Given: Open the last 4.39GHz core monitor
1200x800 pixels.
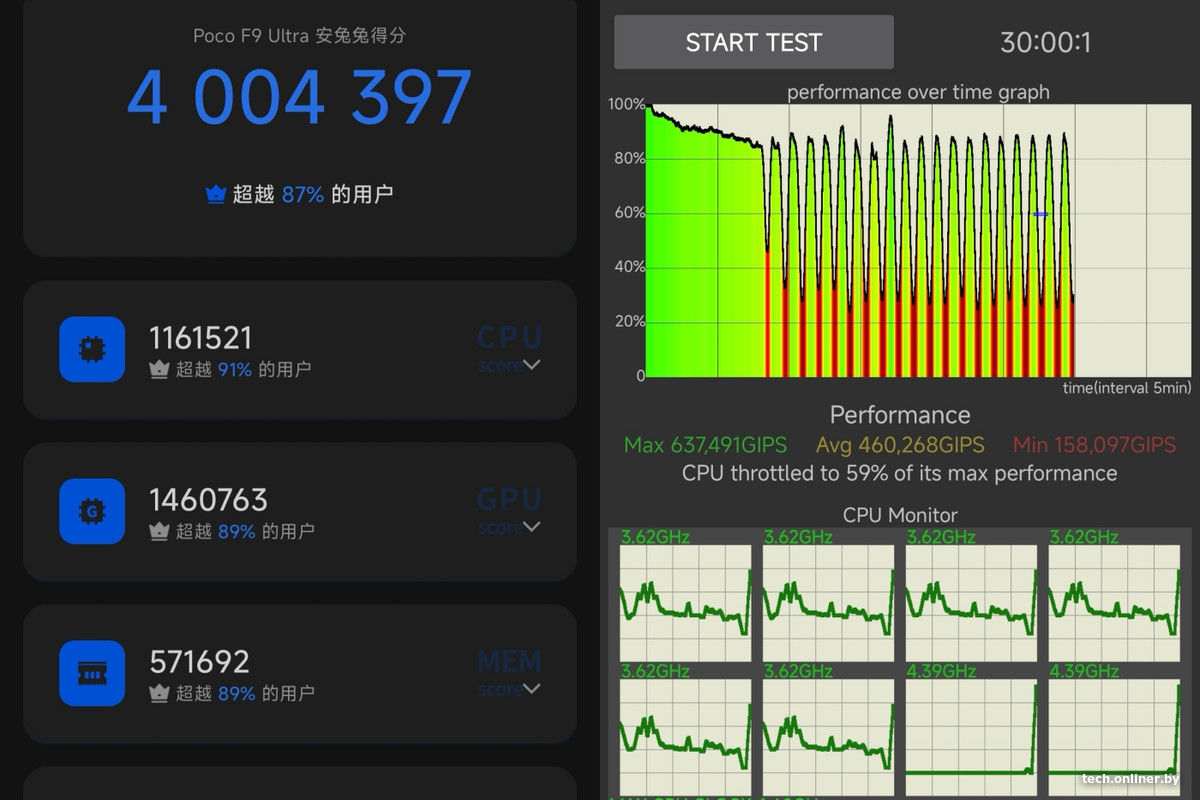Looking at the screenshot, I should tap(1114, 728).
